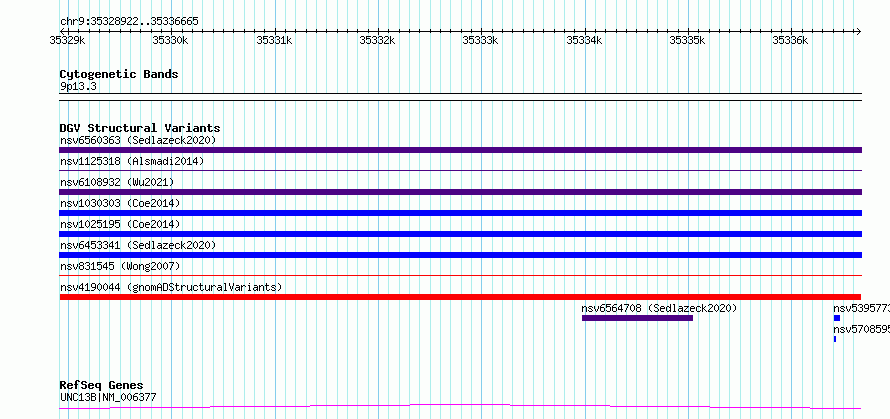Click the thin red nsv831545 variant line
The height and width of the screenshot is (419, 890).
pos(460,275)
